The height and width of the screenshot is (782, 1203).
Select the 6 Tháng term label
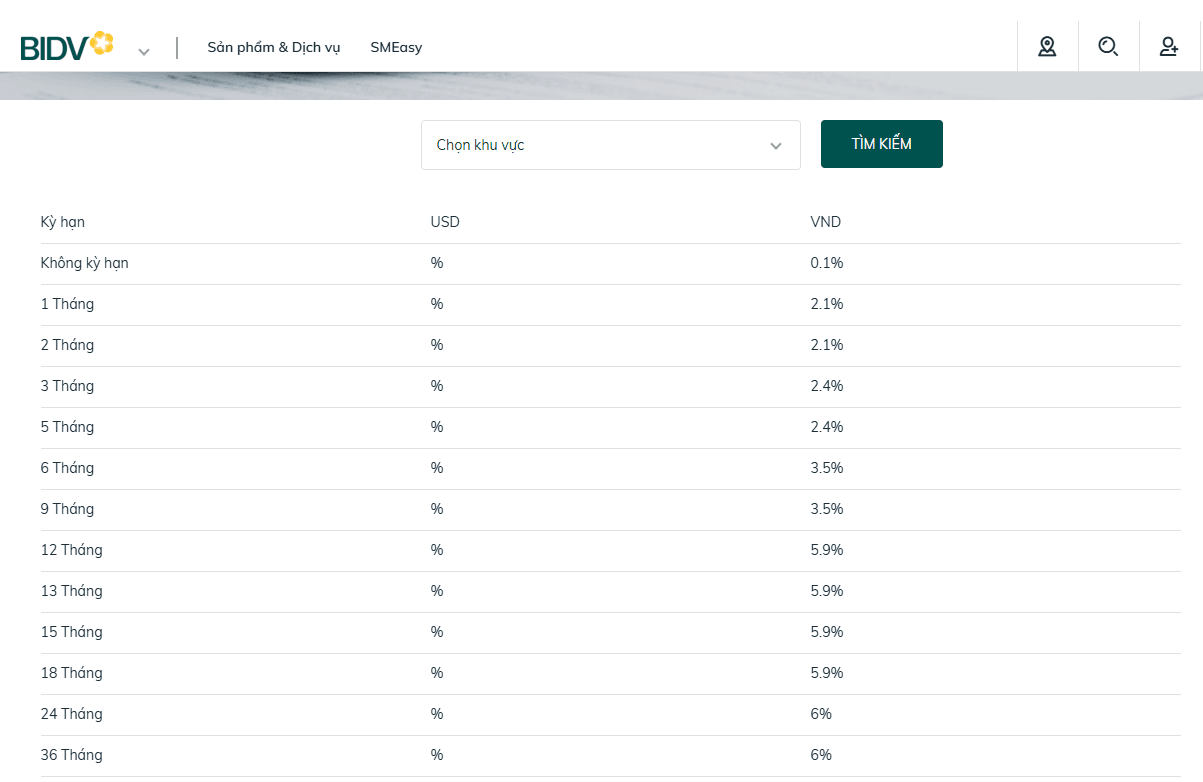(67, 468)
